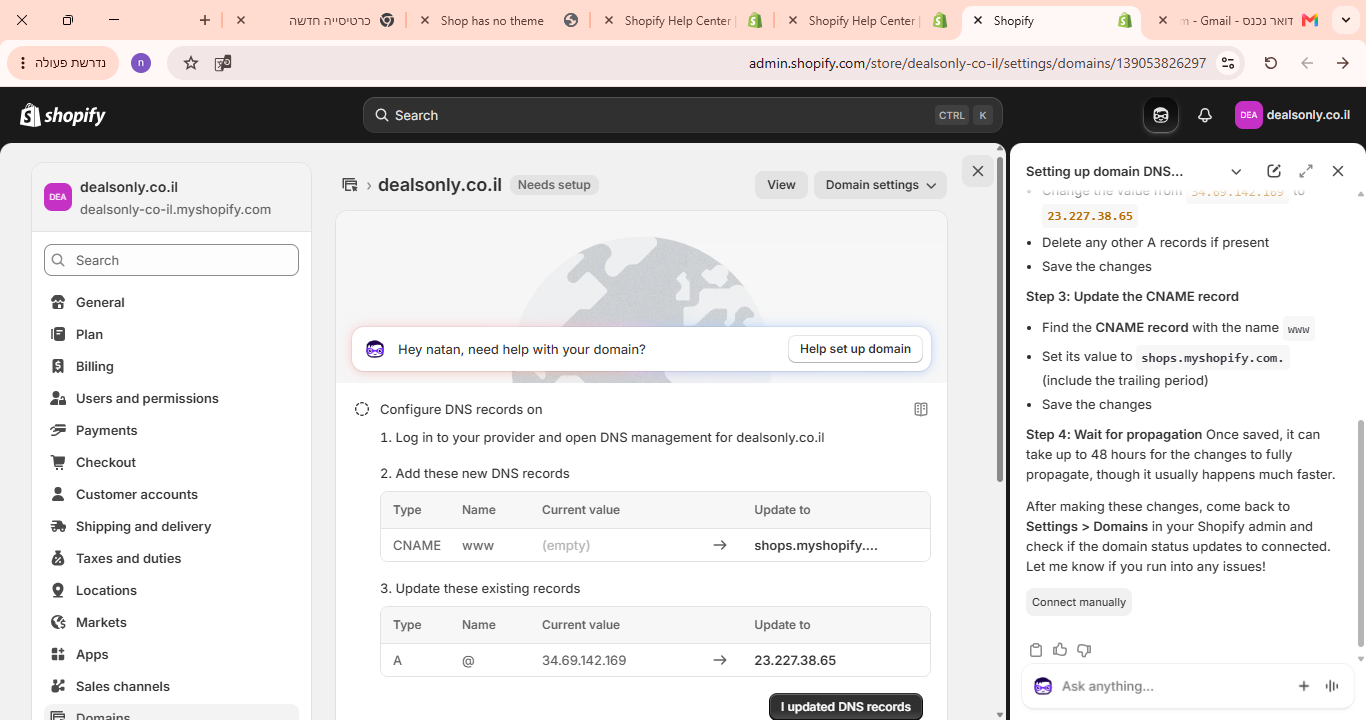The image size is (1366, 720).
Task: Open Sales channels settings
Action: click(171, 686)
